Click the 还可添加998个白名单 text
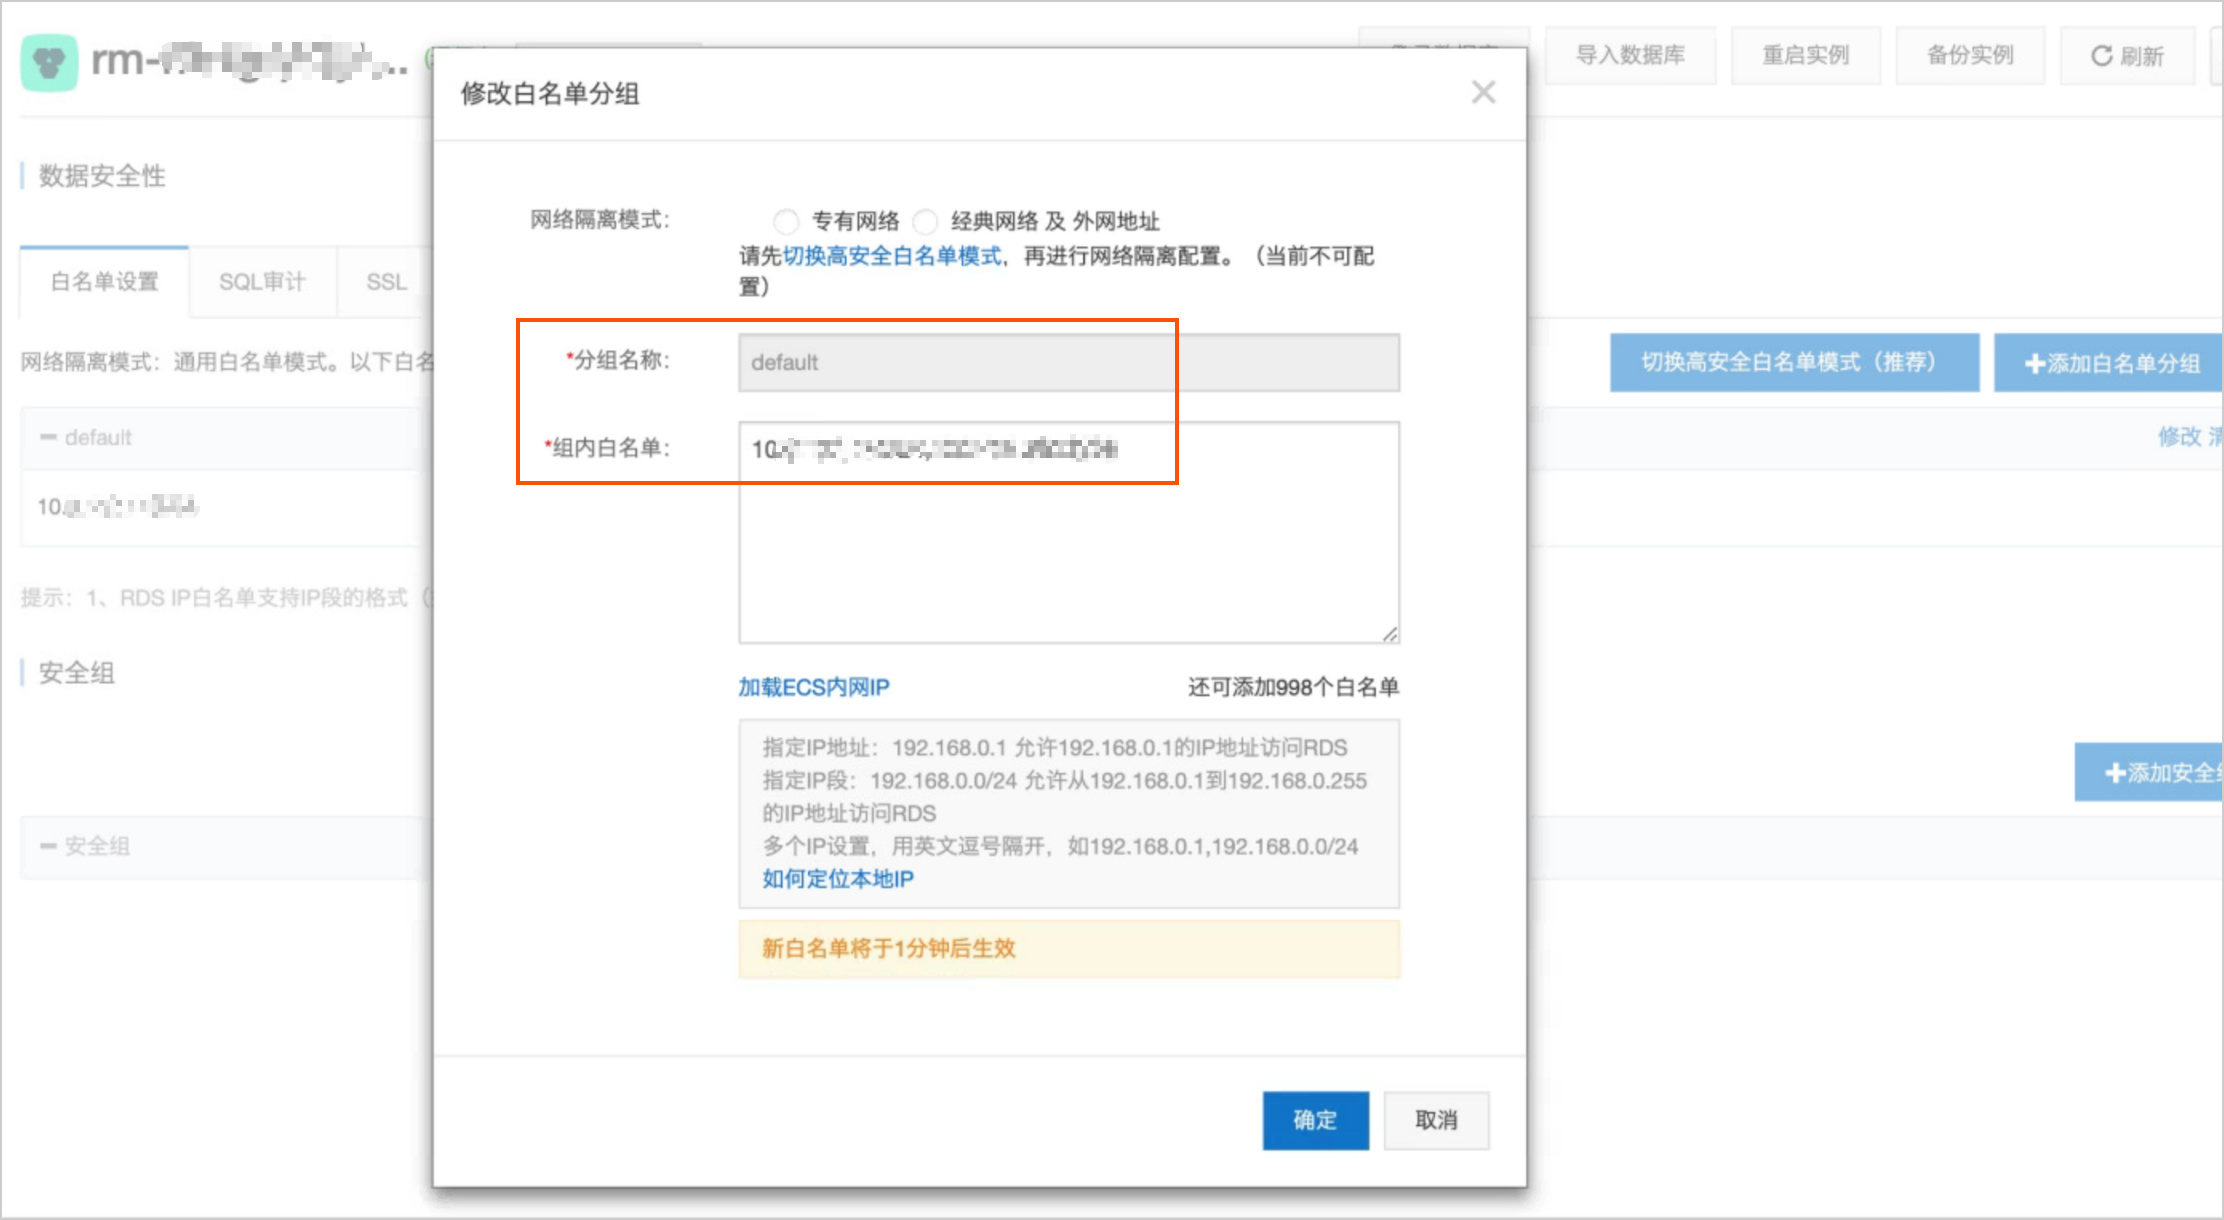 [1293, 687]
